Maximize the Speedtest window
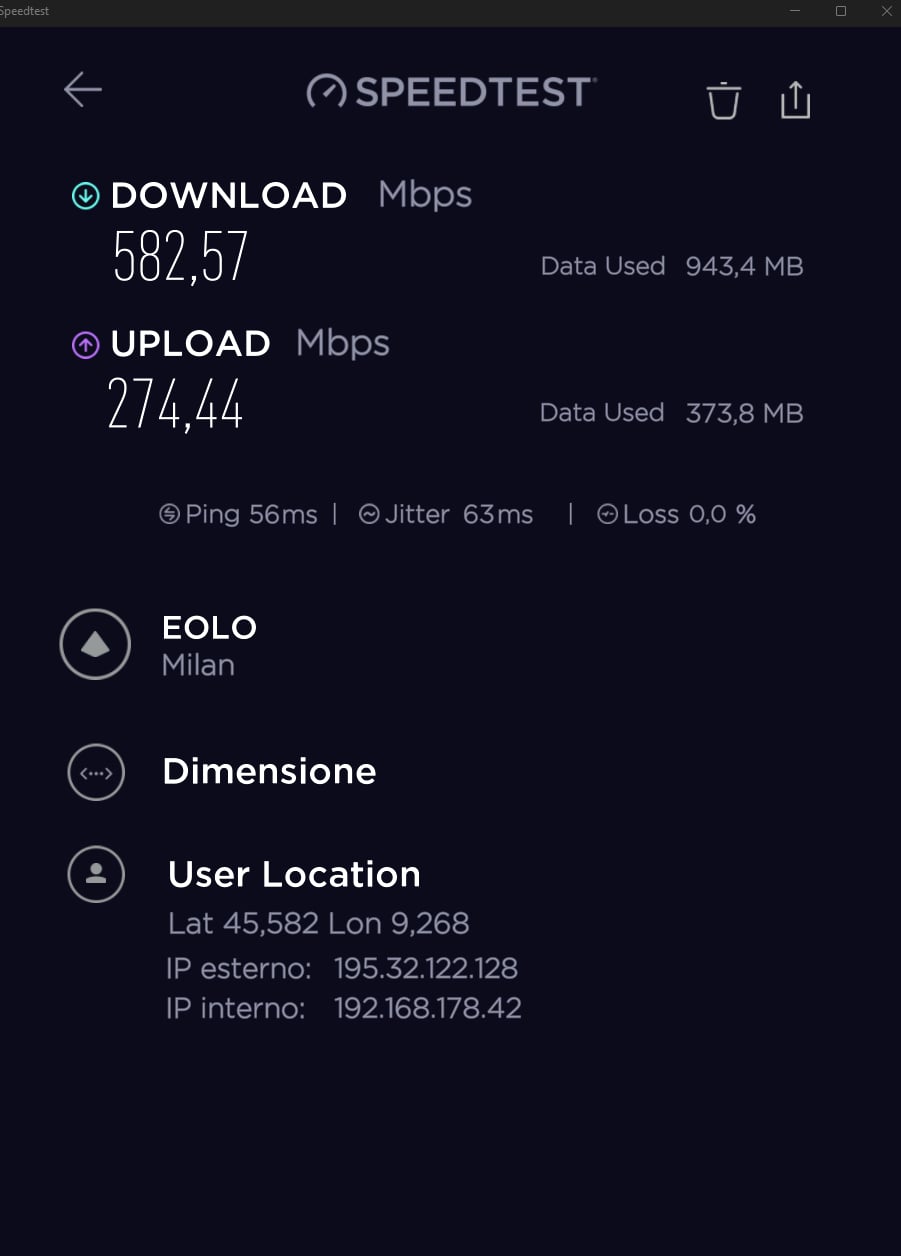The image size is (901, 1256). [x=841, y=11]
